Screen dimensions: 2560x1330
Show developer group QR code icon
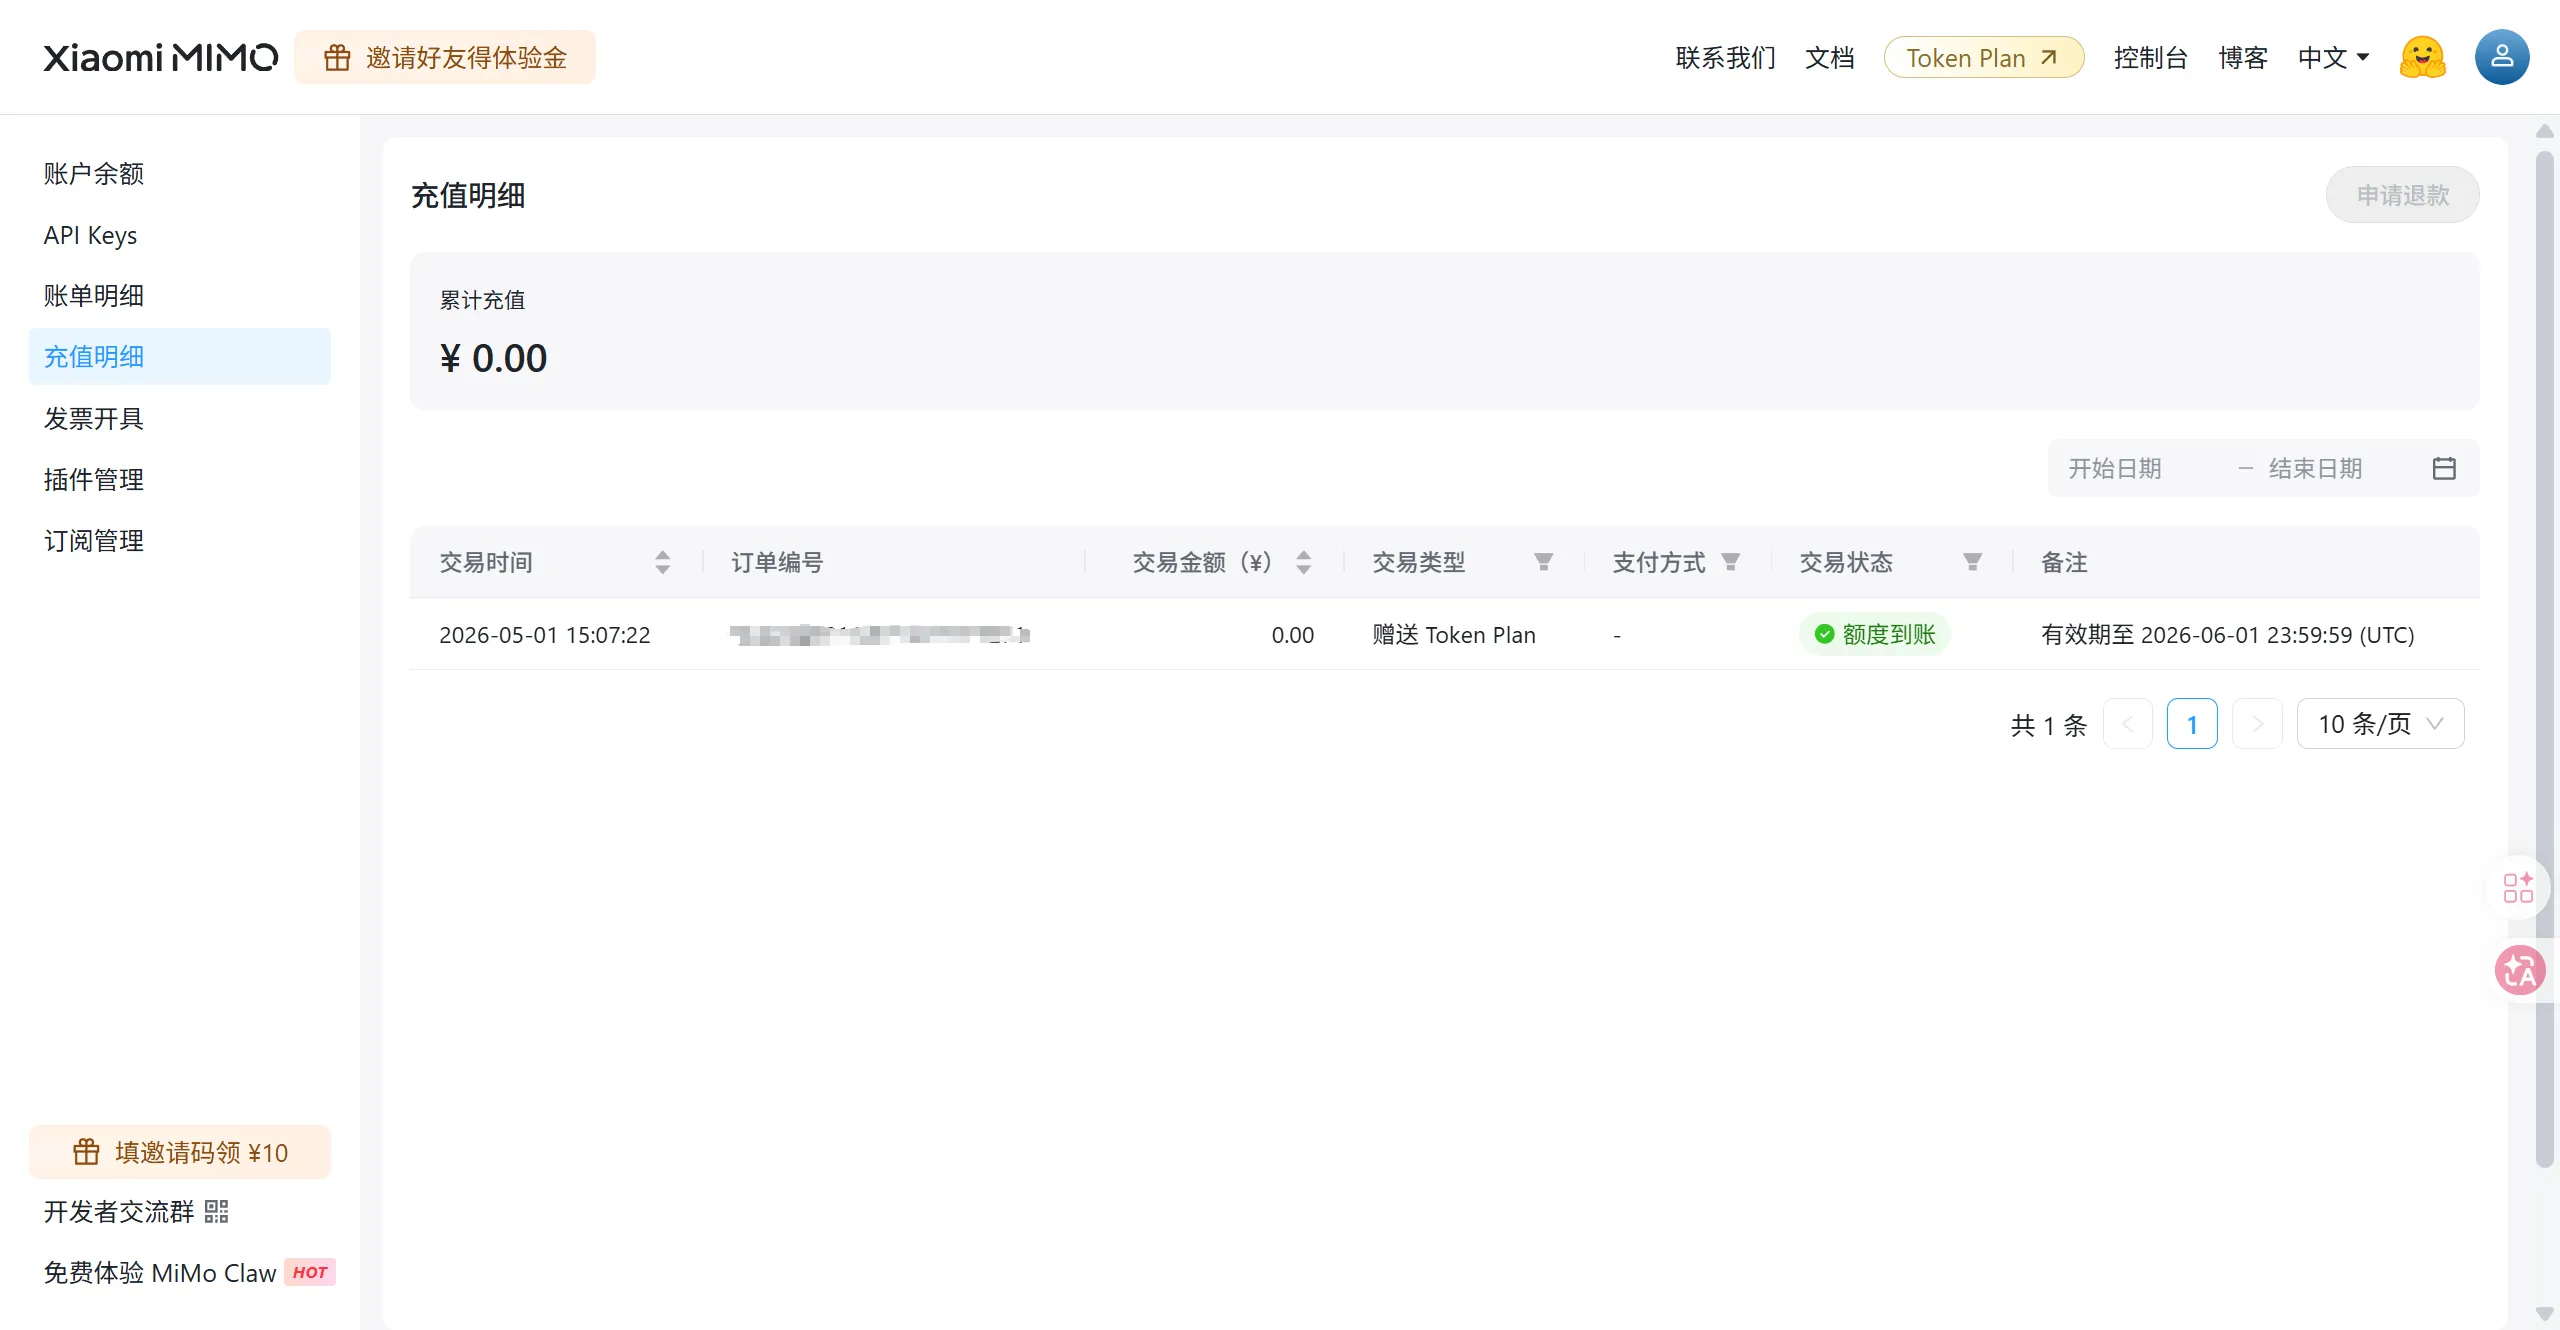pyautogui.click(x=217, y=1212)
